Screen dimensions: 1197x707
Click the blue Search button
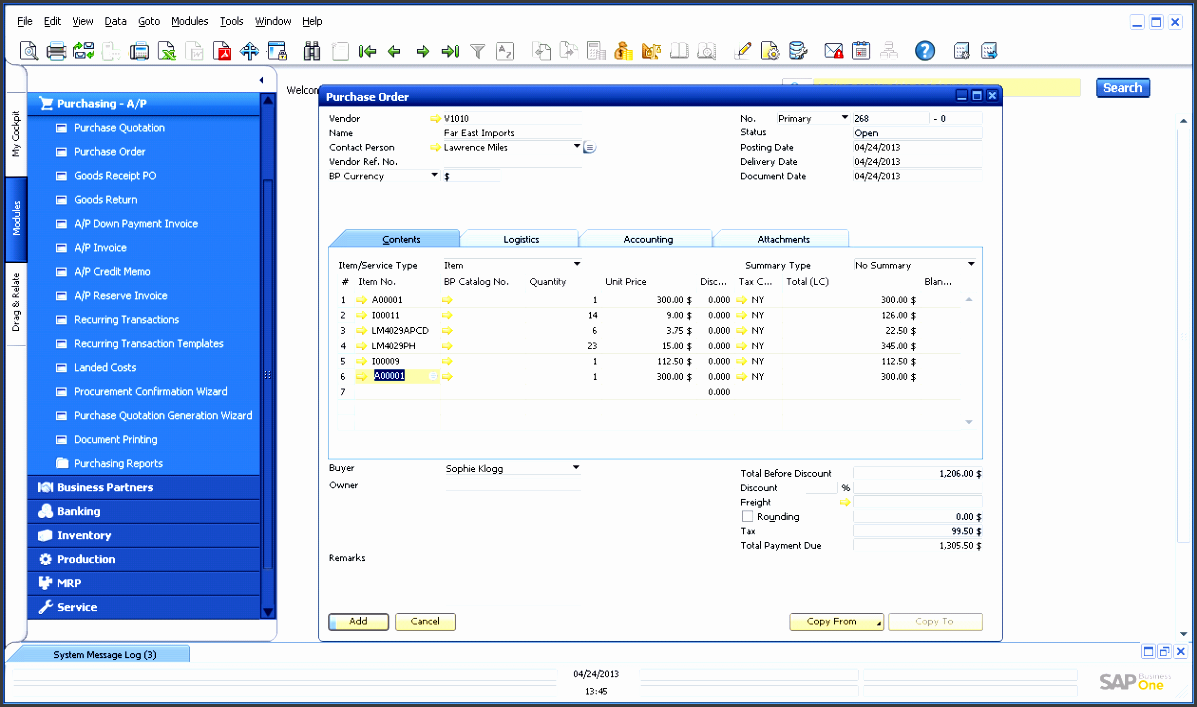point(1122,88)
